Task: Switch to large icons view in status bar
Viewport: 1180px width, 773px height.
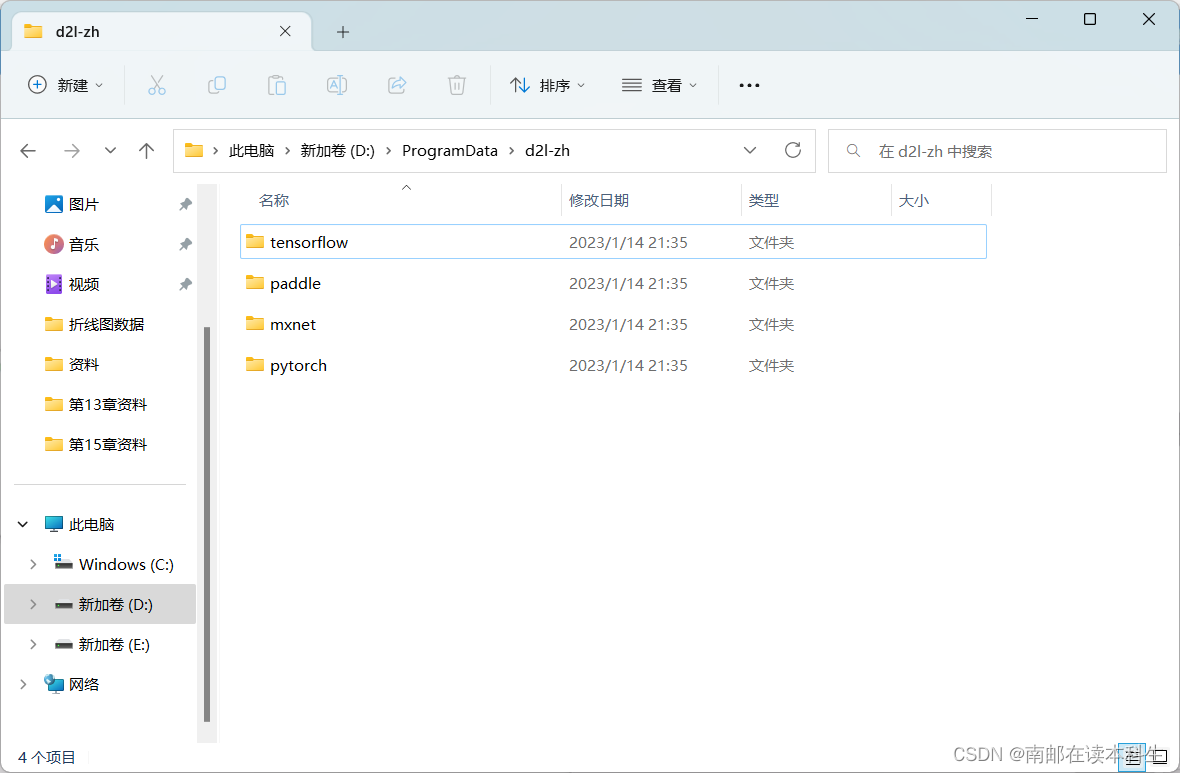Action: 1160,757
